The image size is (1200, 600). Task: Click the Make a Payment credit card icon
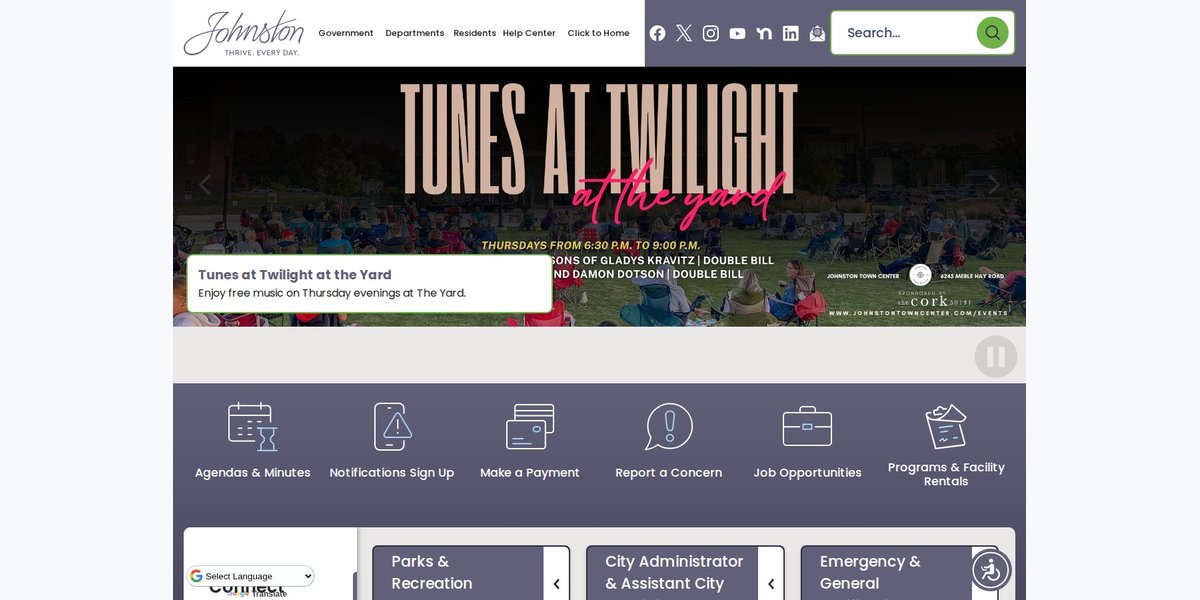tap(530, 427)
